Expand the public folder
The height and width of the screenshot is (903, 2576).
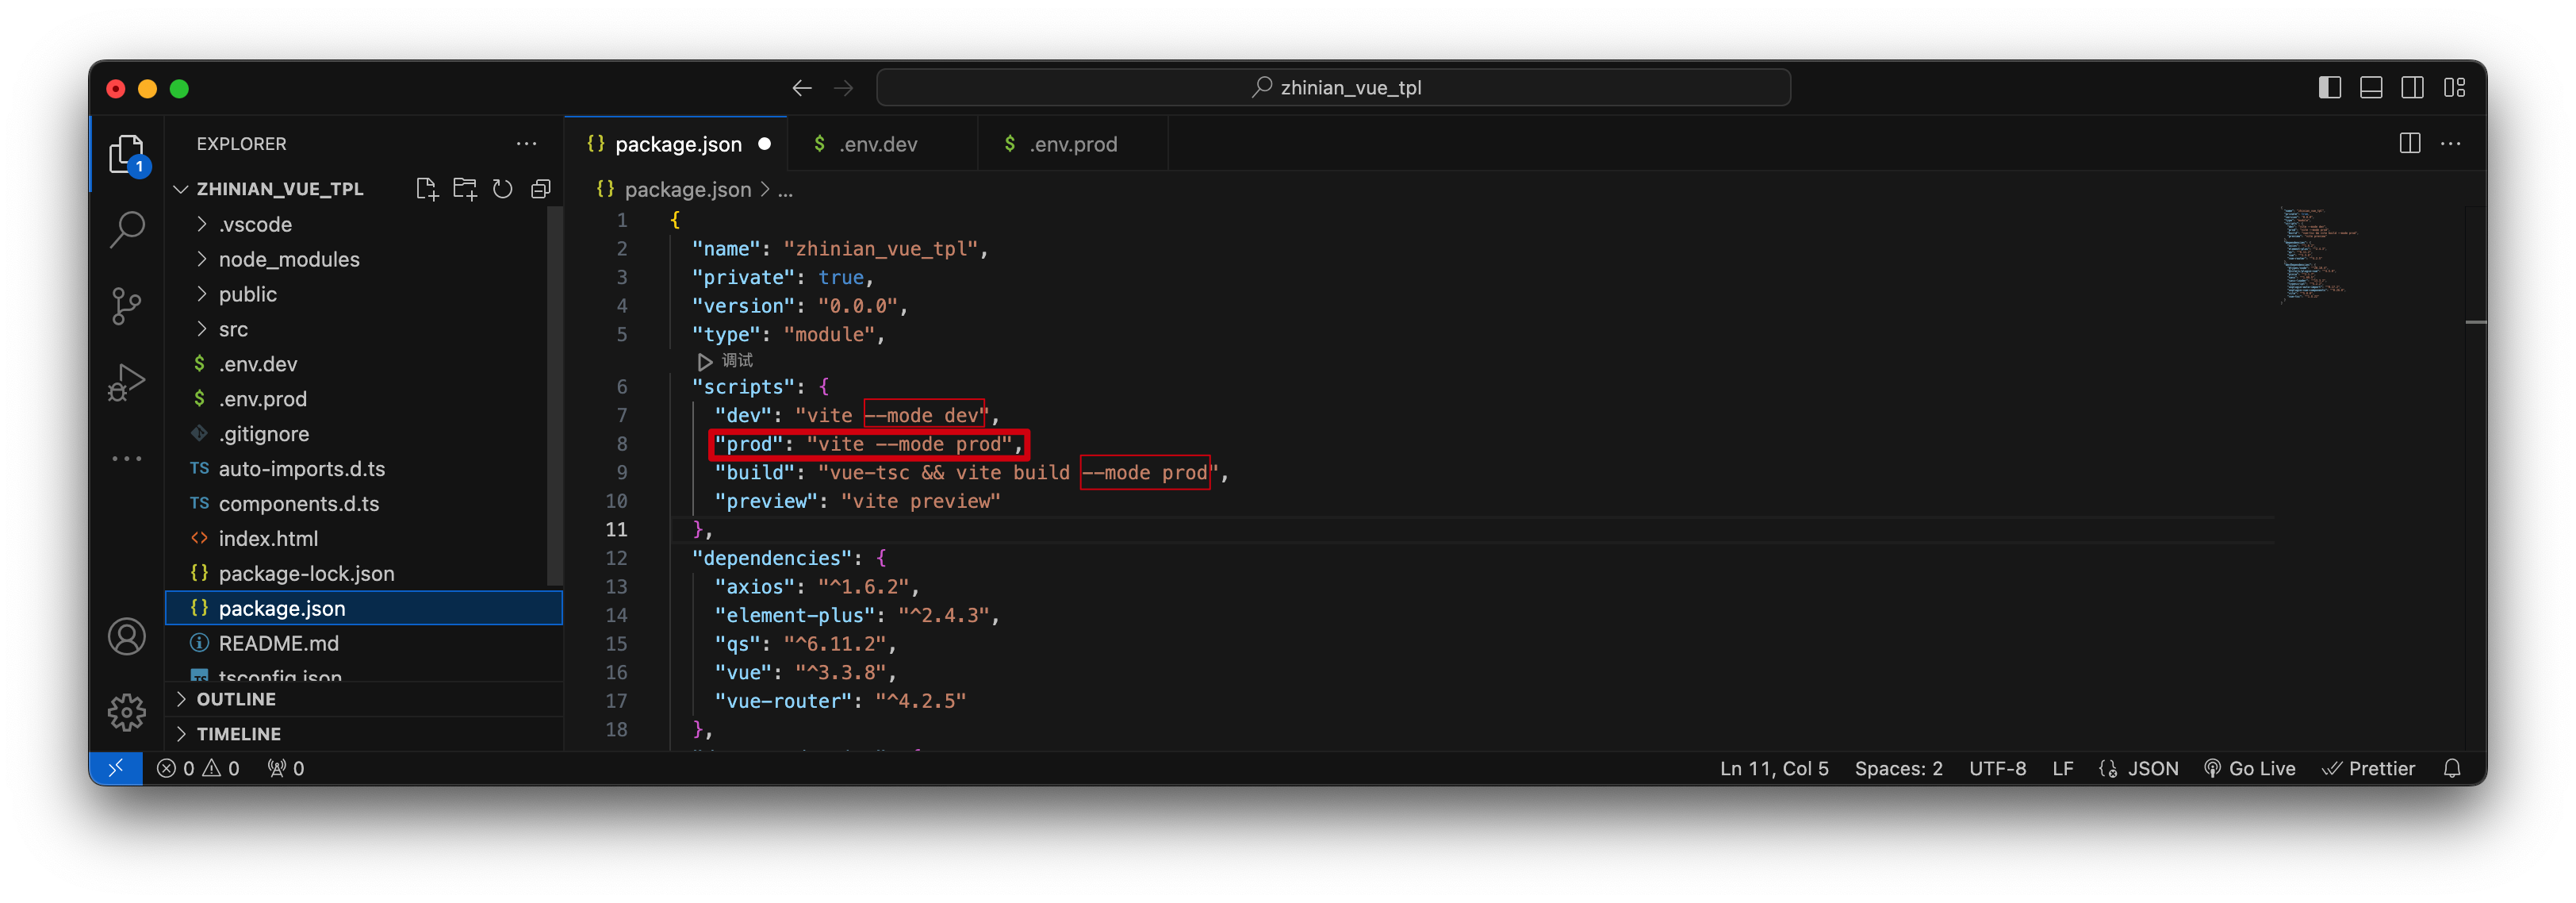coord(202,294)
